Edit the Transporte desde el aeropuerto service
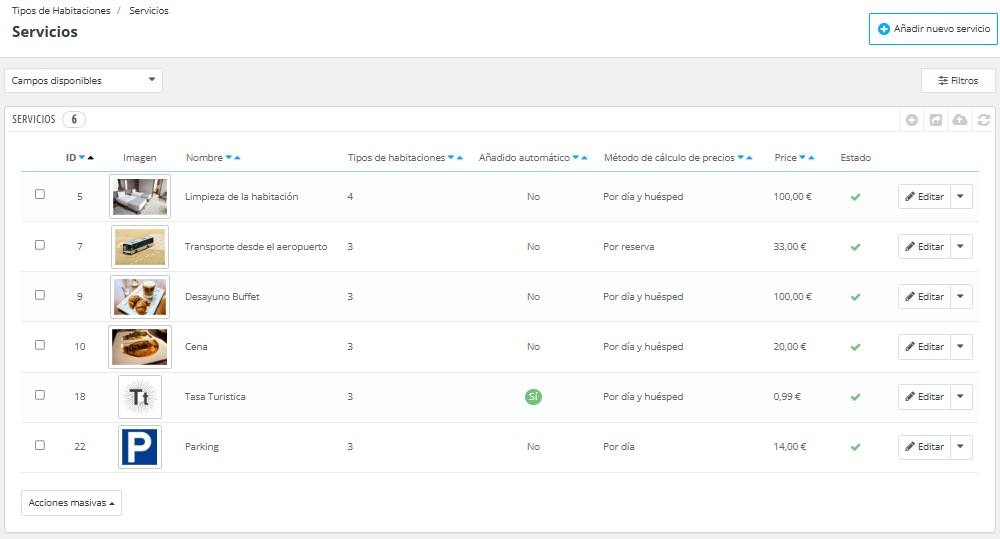 point(923,247)
